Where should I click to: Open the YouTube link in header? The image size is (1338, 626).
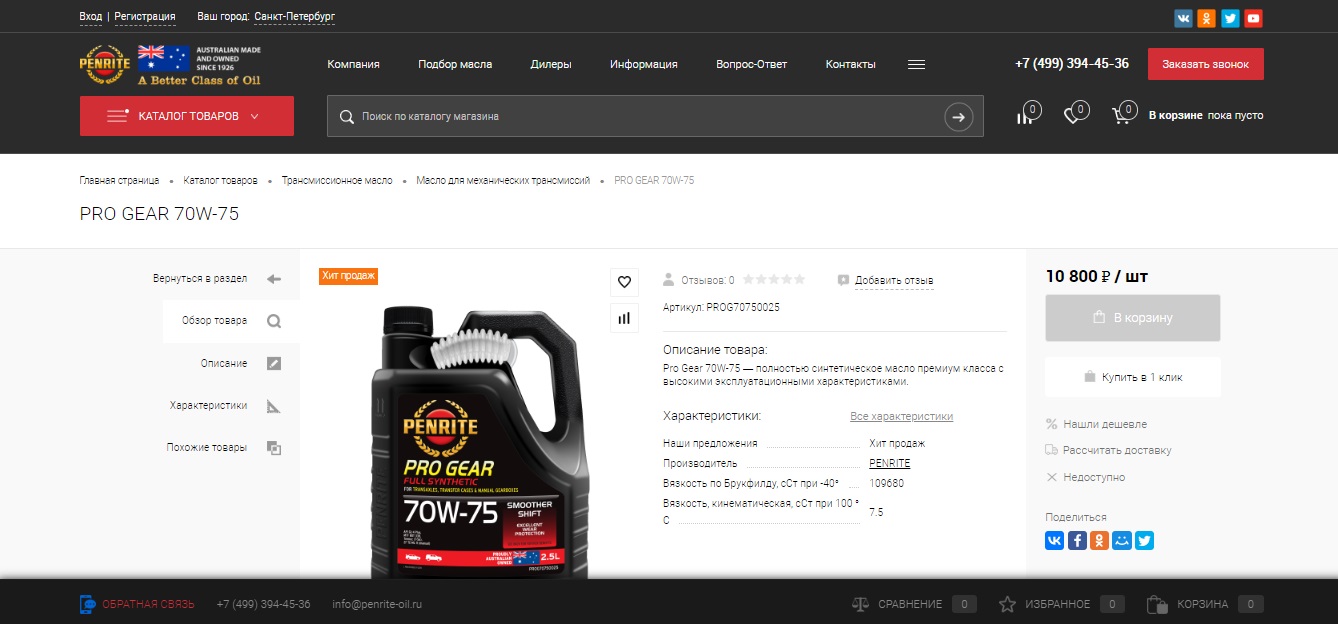[x=1254, y=18]
